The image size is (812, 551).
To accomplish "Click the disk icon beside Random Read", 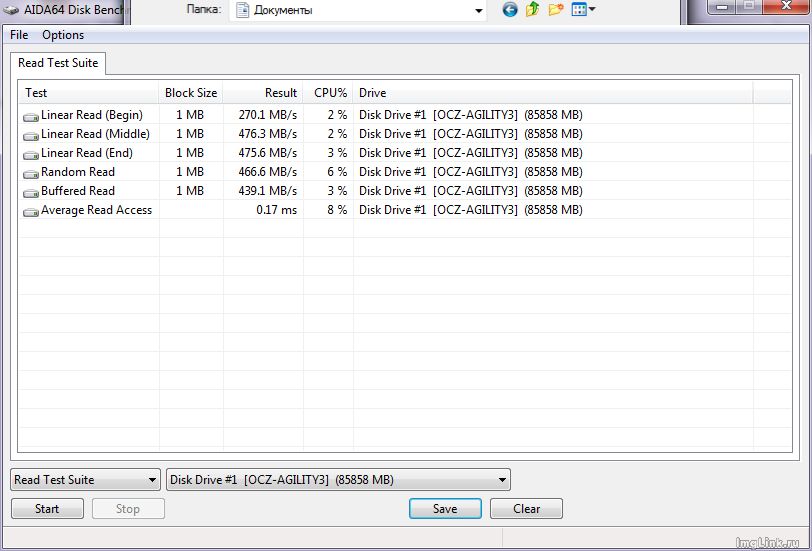I will point(31,173).
